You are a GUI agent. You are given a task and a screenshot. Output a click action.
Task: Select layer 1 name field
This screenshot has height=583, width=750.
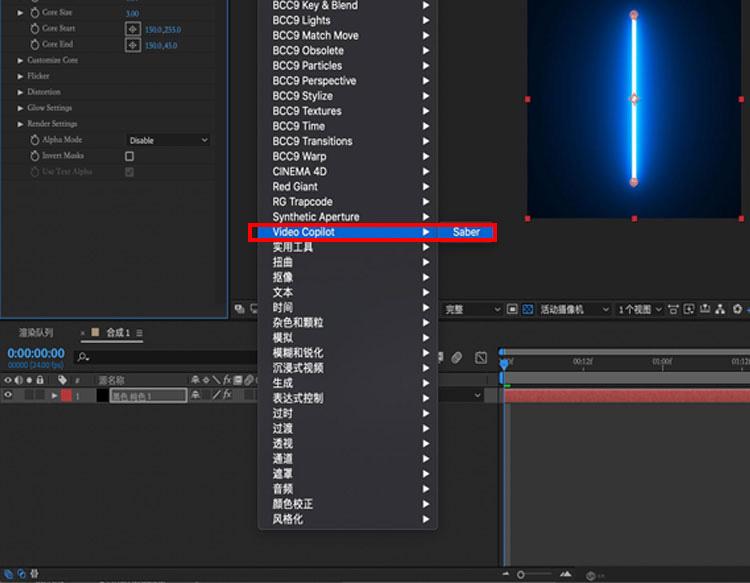pyautogui.click(x=148, y=396)
